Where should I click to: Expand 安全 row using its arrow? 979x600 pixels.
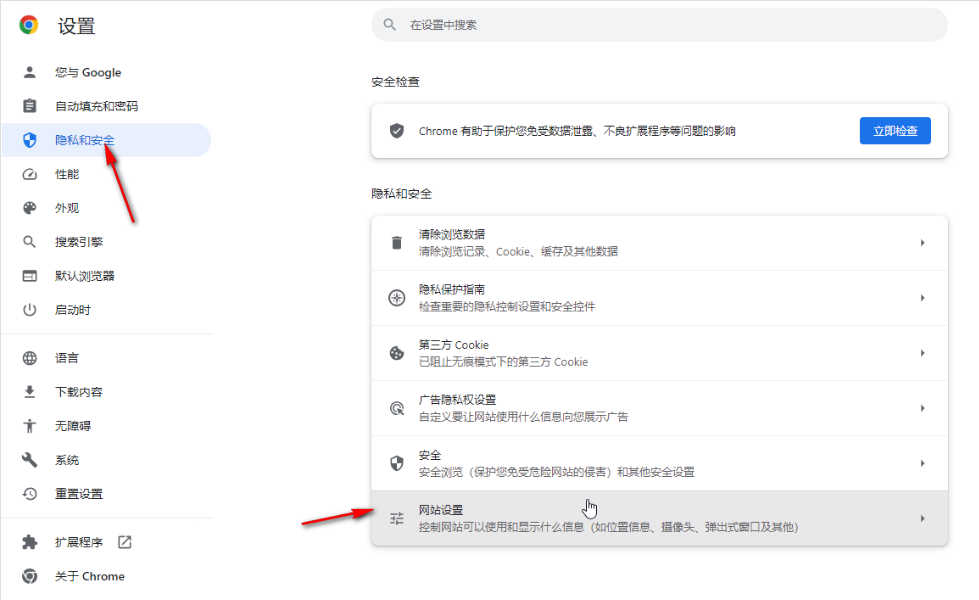click(922, 463)
